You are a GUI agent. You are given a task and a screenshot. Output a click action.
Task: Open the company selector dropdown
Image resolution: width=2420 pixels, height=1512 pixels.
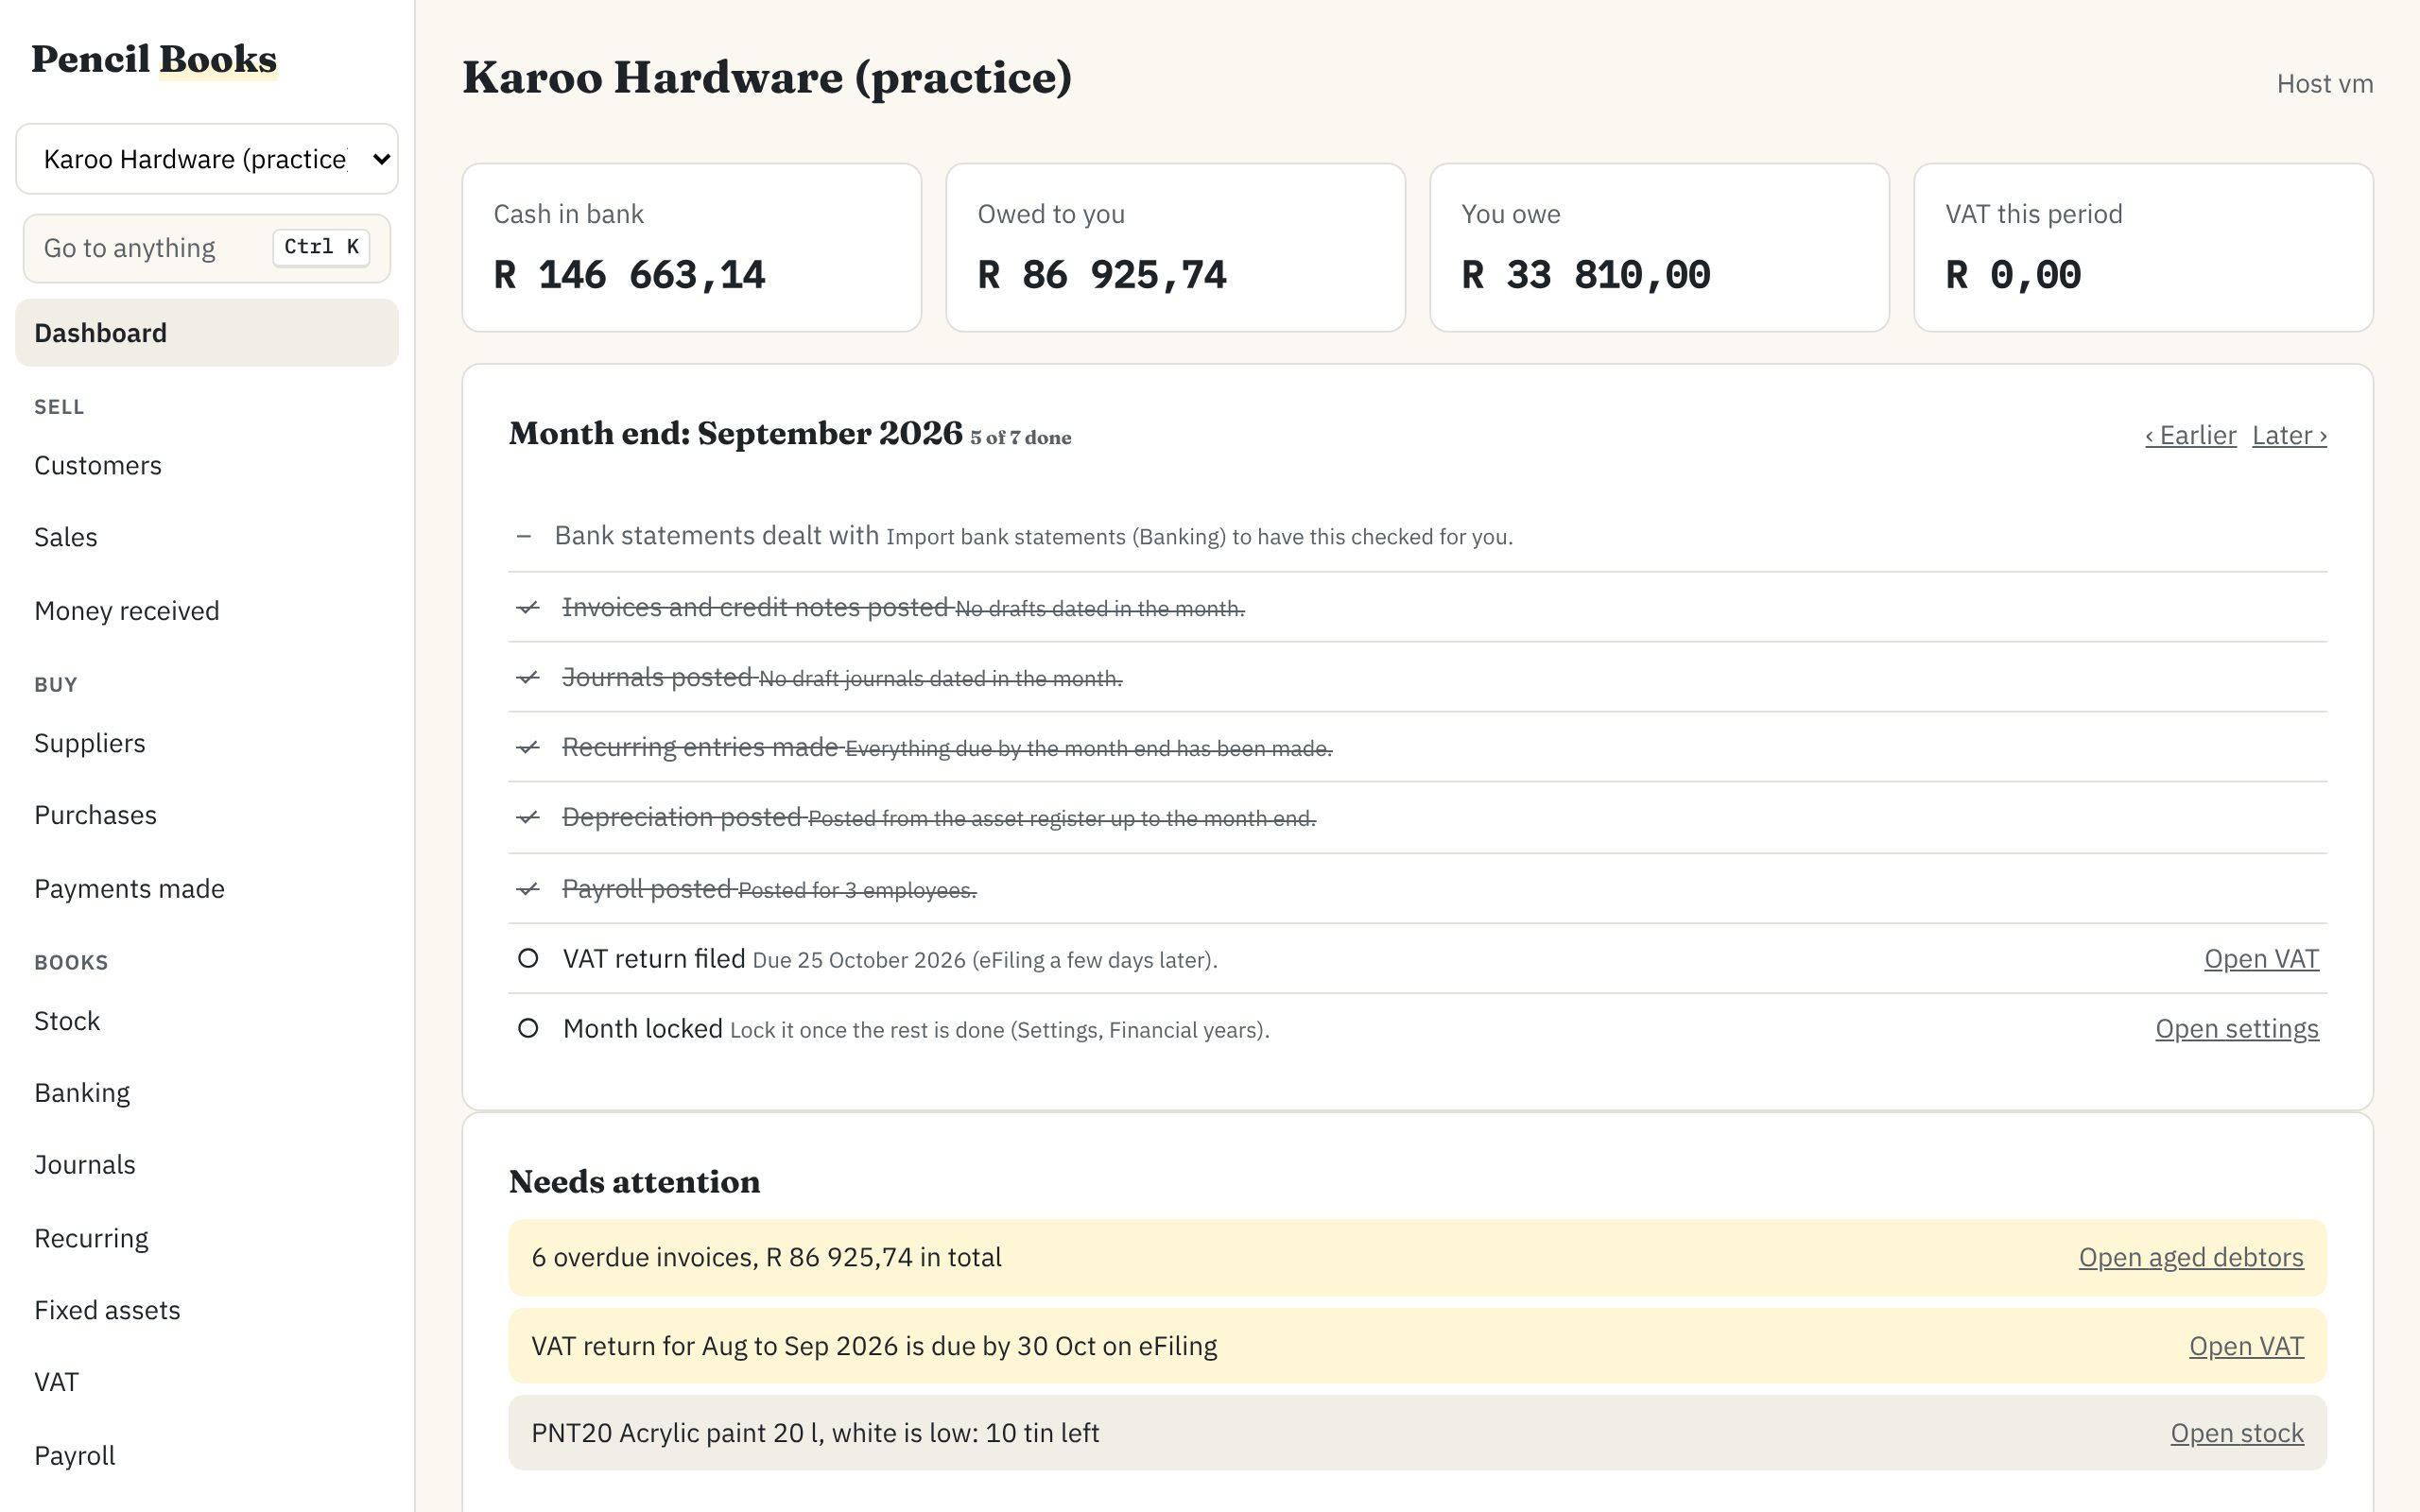tap(207, 159)
